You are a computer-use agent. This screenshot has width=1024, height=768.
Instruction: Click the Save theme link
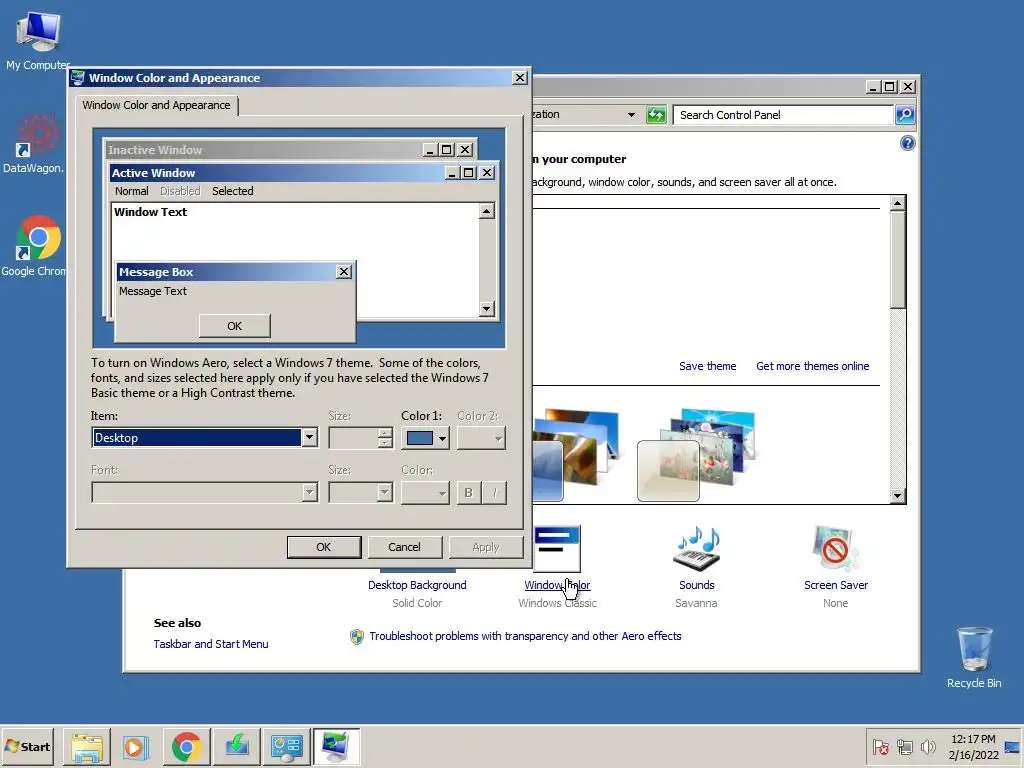tap(707, 366)
